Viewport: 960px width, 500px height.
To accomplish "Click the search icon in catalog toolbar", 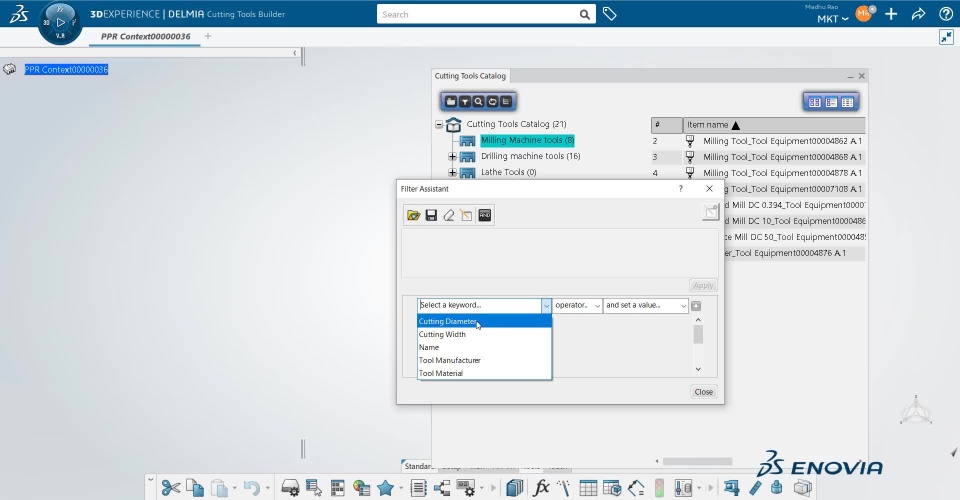I will (478, 102).
